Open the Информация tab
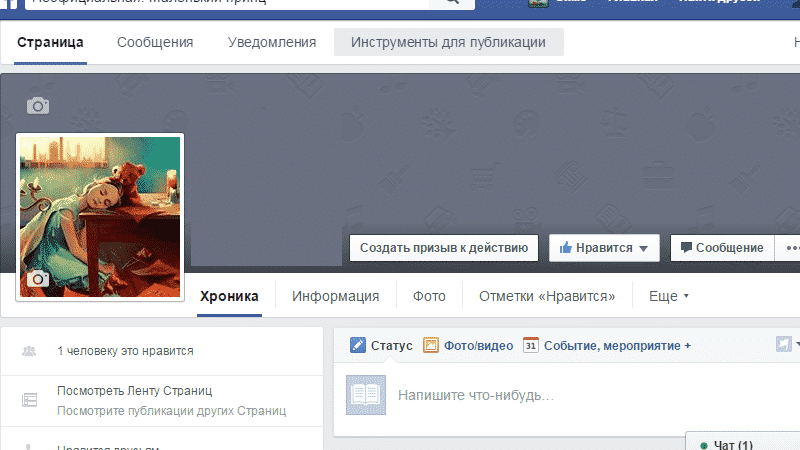The width and height of the screenshot is (800, 450). tap(335, 296)
